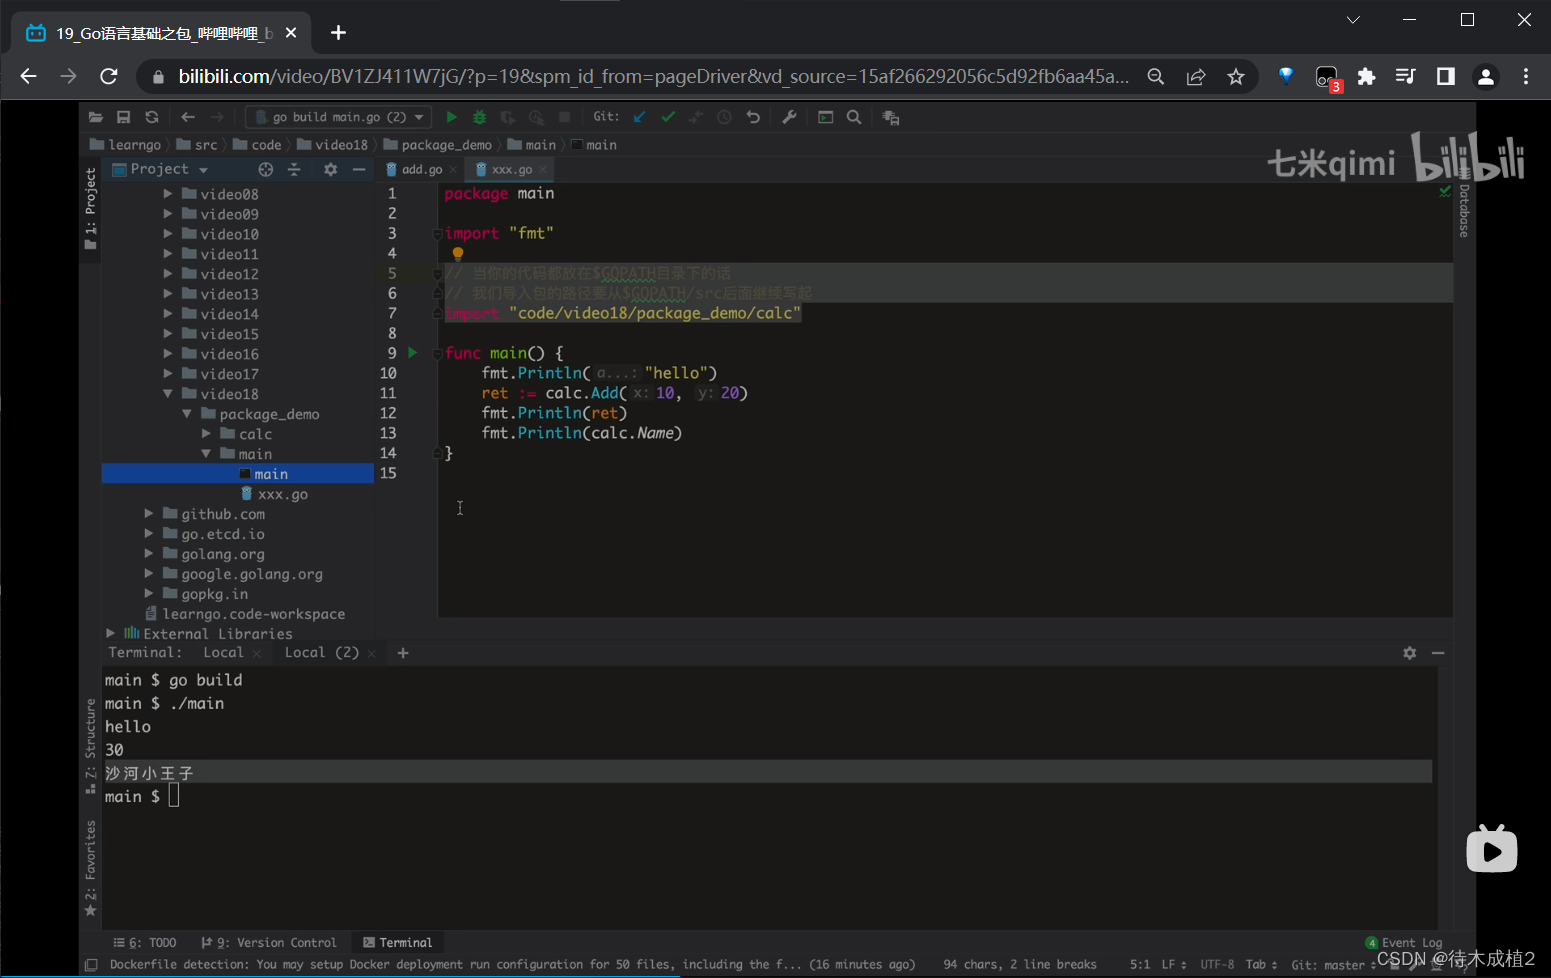This screenshot has height=978, width=1551.
Task: Click the Git Commit checkmark icon
Action: click(x=668, y=117)
